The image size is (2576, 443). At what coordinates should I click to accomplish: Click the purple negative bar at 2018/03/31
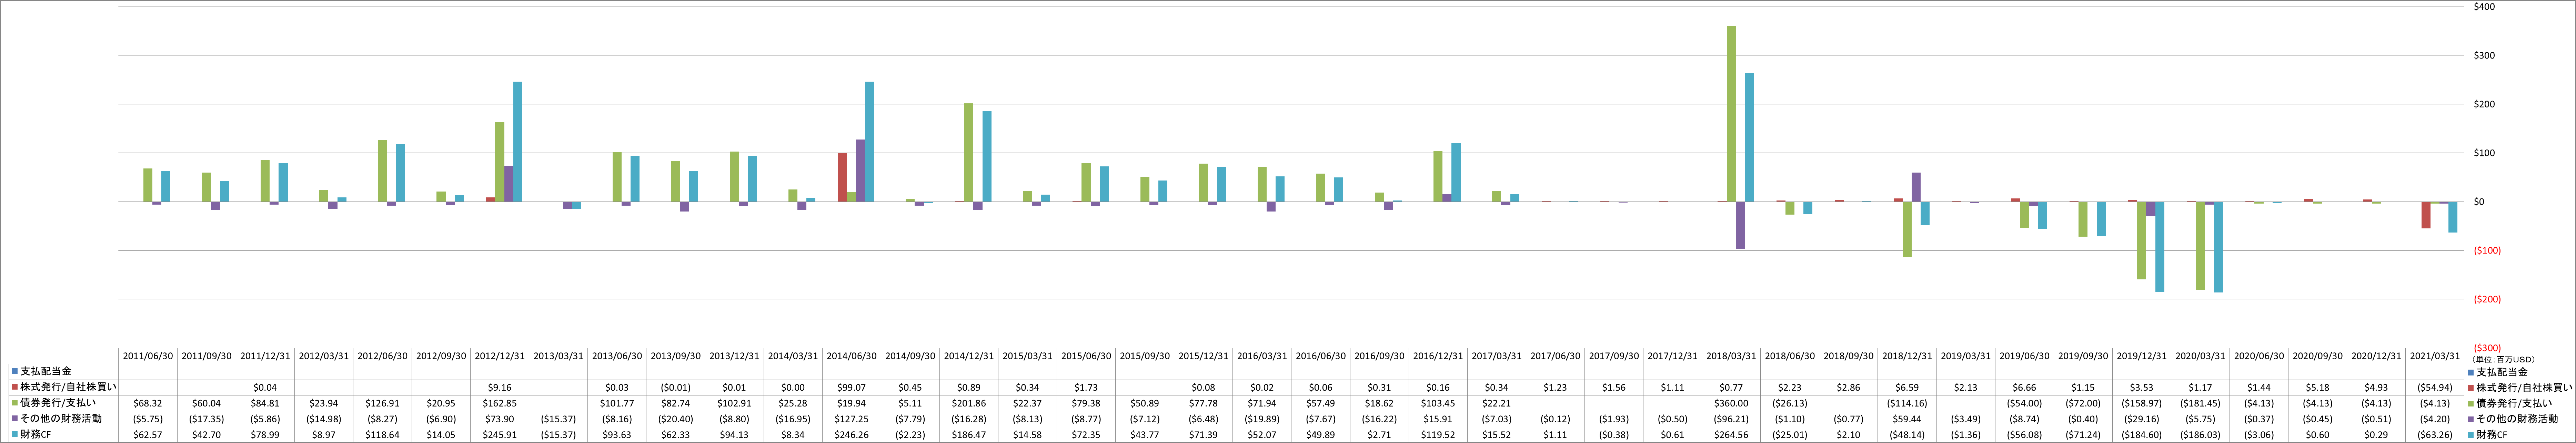(x=1740, y=225)
